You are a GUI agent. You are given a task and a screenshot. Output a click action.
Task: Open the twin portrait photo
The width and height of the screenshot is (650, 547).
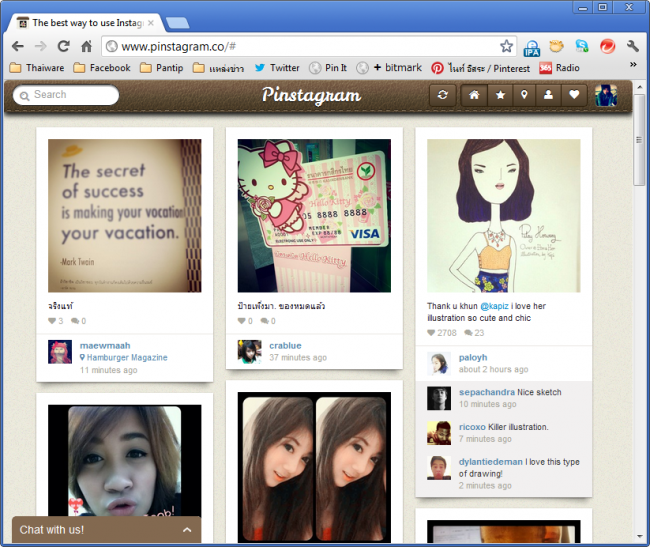pyautogui.click(x=314, y=467)
